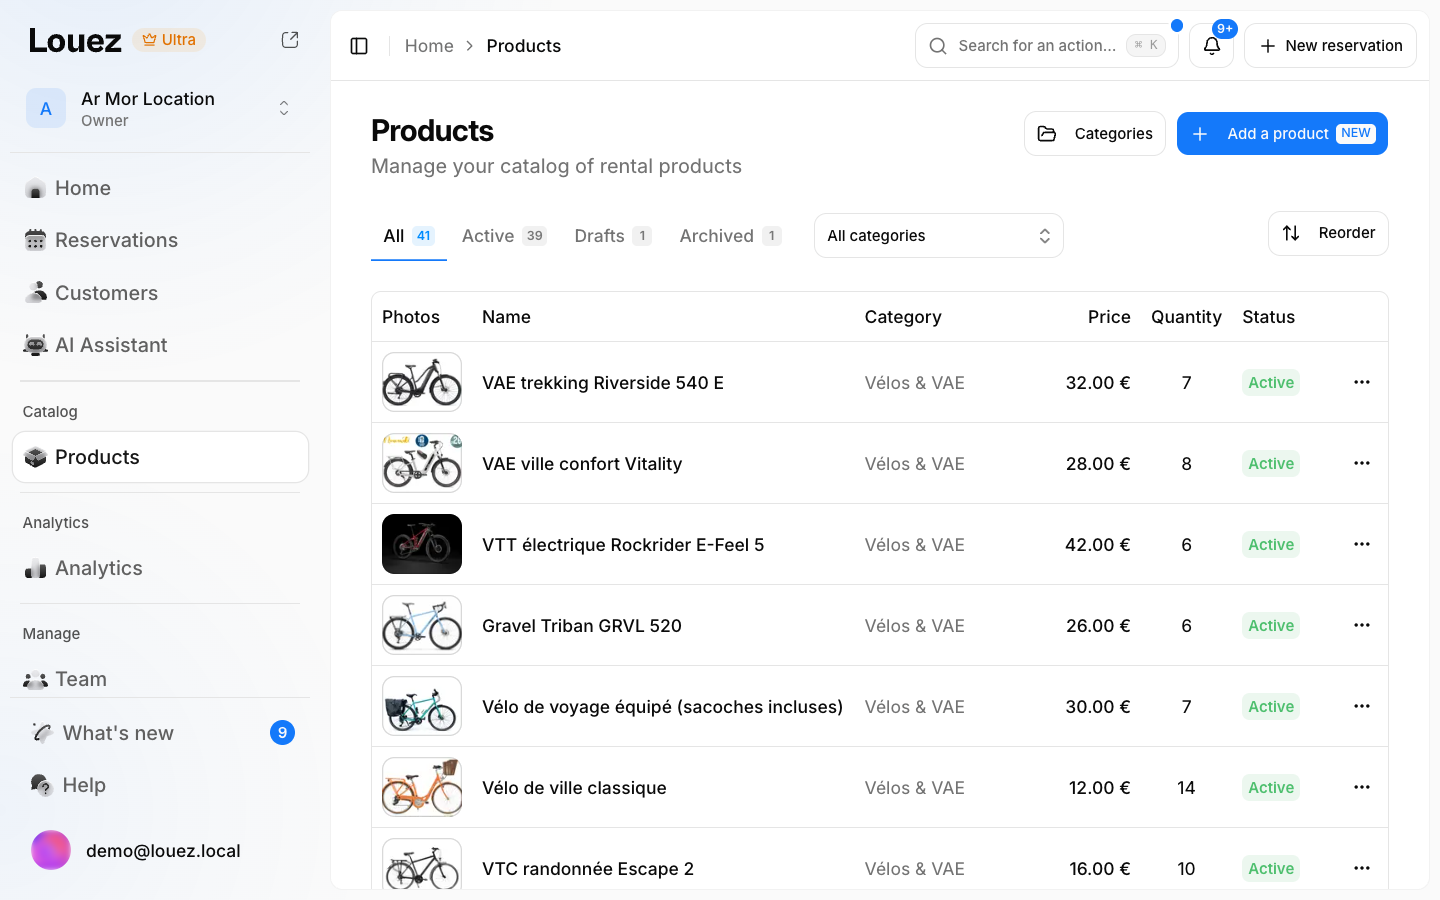Click the New reservation button
Screen dimensions: 1440x900
[x=1330, y=46]
